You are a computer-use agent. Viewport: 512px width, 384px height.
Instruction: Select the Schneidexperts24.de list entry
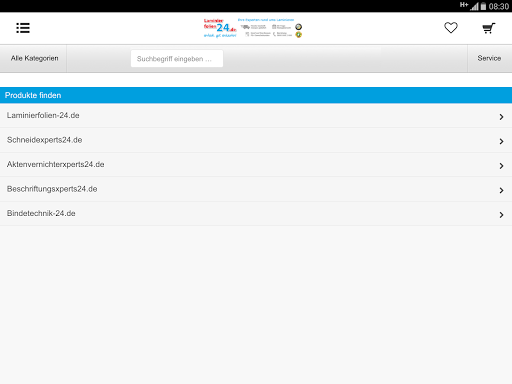(x=256, y=140)
